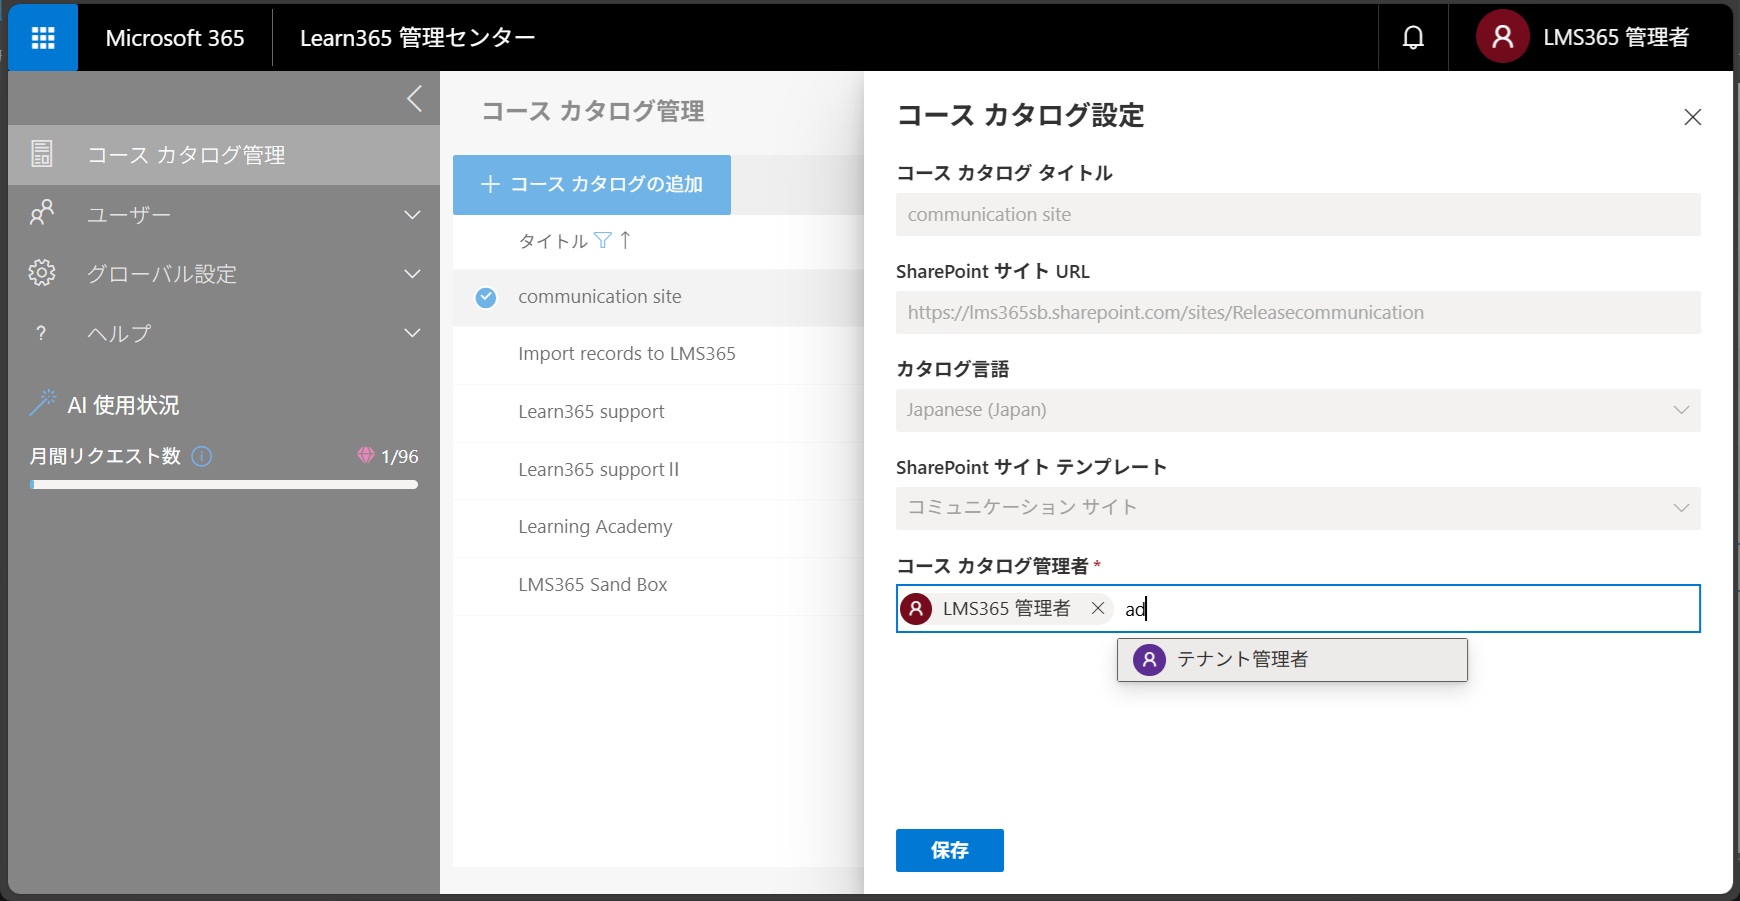Open the Microsoft 365 app launcher grid

coord(43,38)
